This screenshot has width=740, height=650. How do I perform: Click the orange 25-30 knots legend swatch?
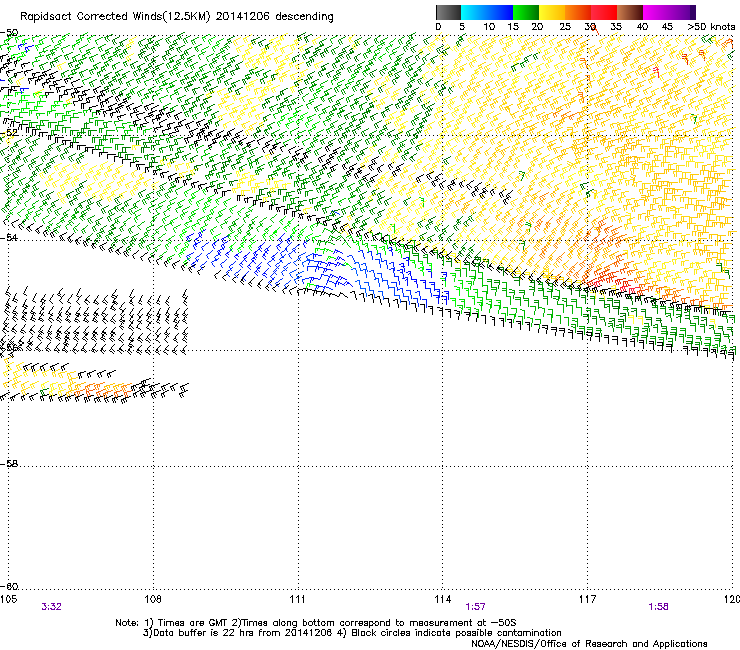click(578, 12)
